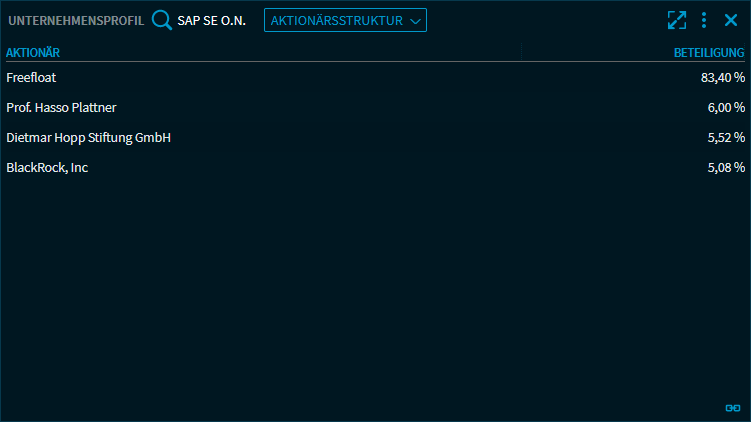Click the chevron arrow beside Aktionärsstruktur

(416, 21)
